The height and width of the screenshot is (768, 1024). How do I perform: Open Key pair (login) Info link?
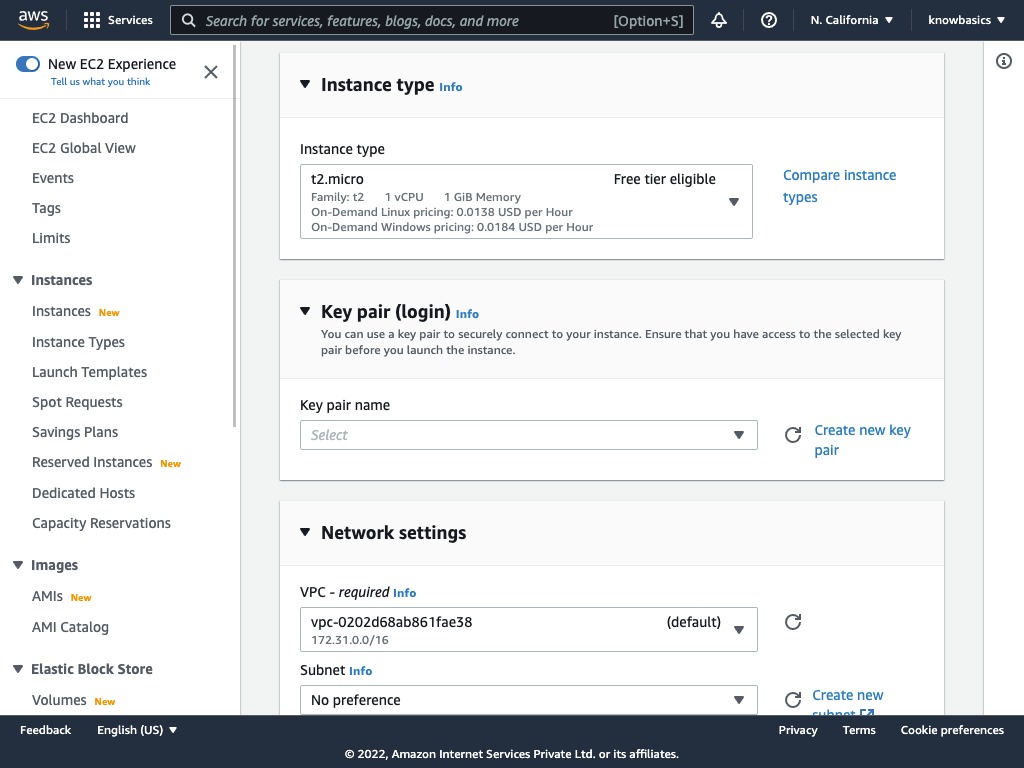(467, 314)
